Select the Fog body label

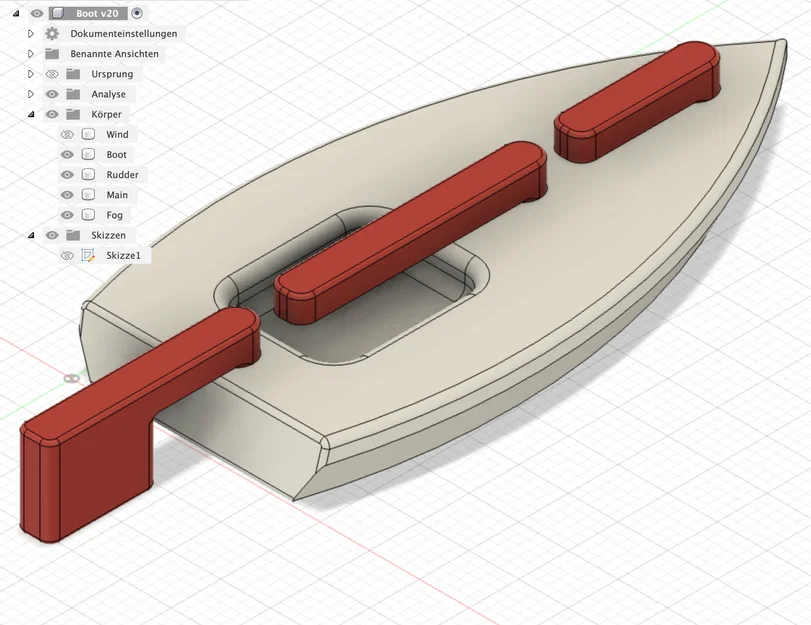coord(115,215)
